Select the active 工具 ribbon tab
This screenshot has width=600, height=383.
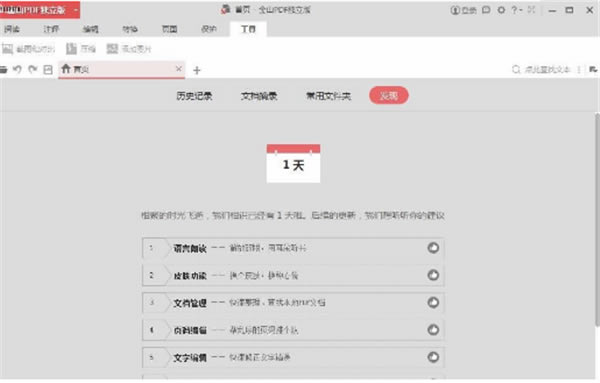248,29
